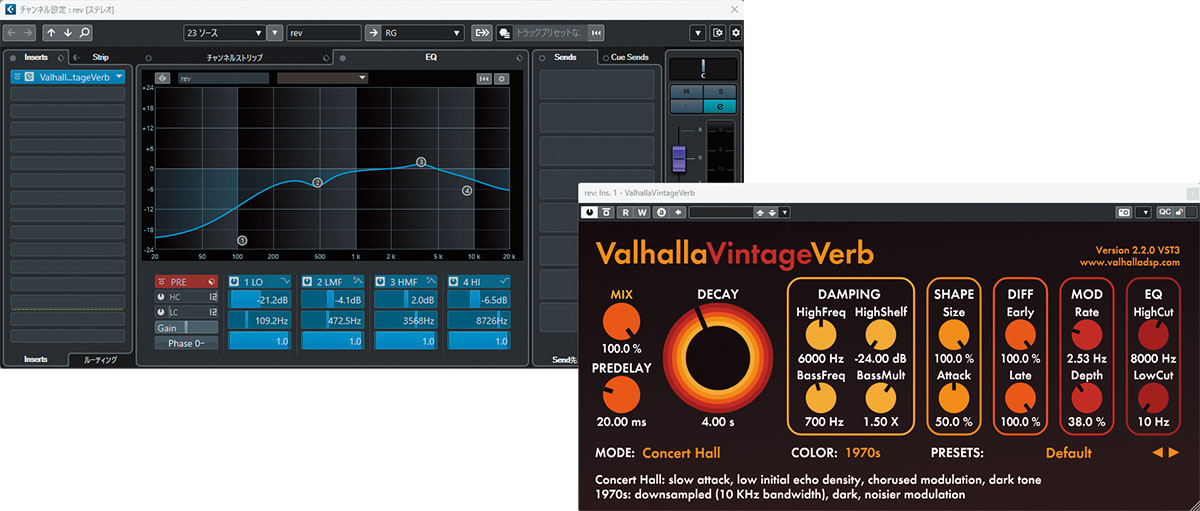Viewport: 1200px width, 511px height.
Task: Toggle EQ band 4 HI on/off
Action: point(454,282)
